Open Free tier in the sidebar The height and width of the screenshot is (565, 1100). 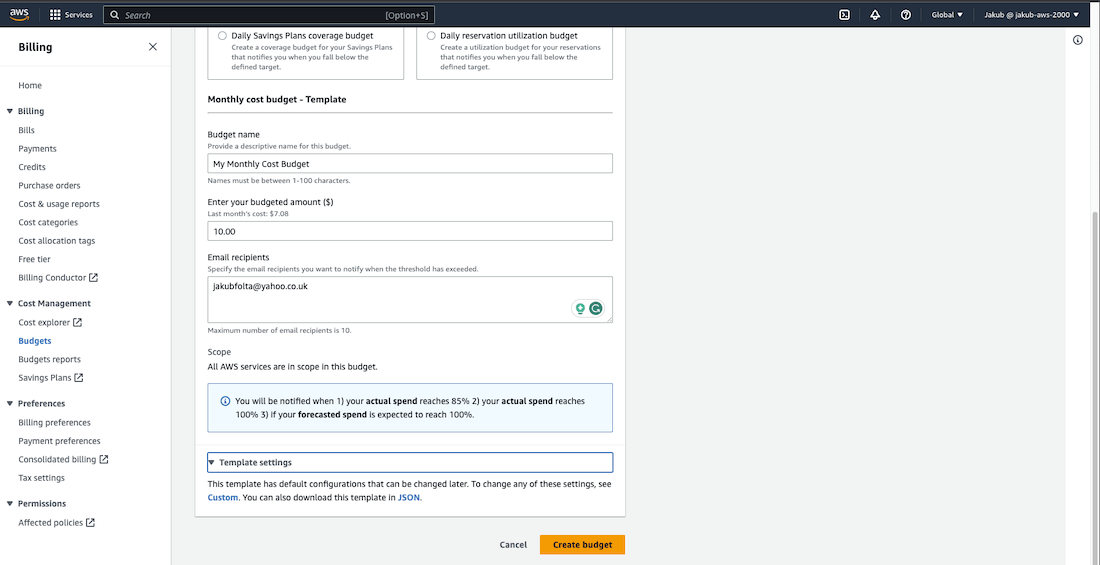(x=34, y=259)
